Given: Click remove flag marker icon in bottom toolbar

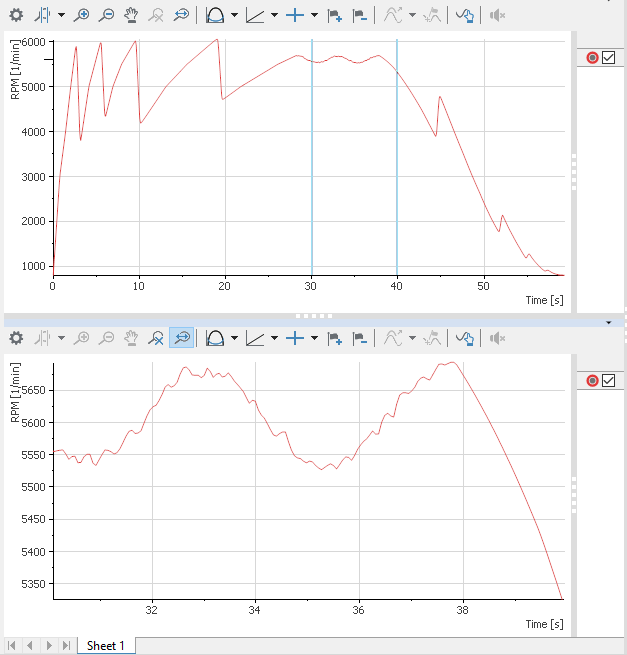Looking at the screenshot, I should point(360,338).
